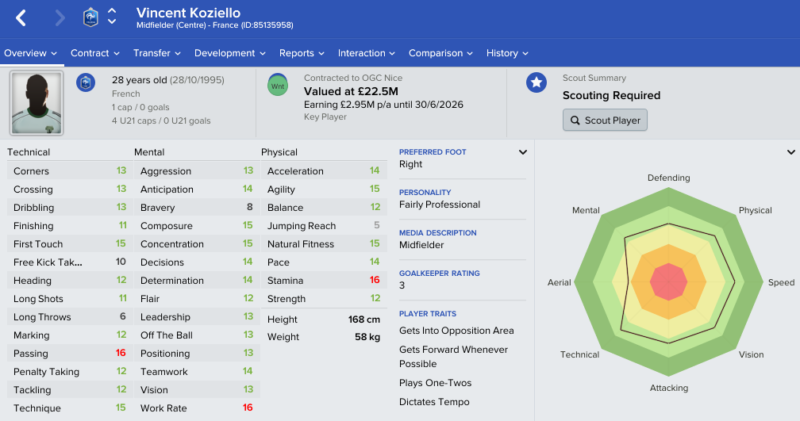800x421 pixels.
Task: Expand the attribute polygon panel chevron
Action: (791, 152)
